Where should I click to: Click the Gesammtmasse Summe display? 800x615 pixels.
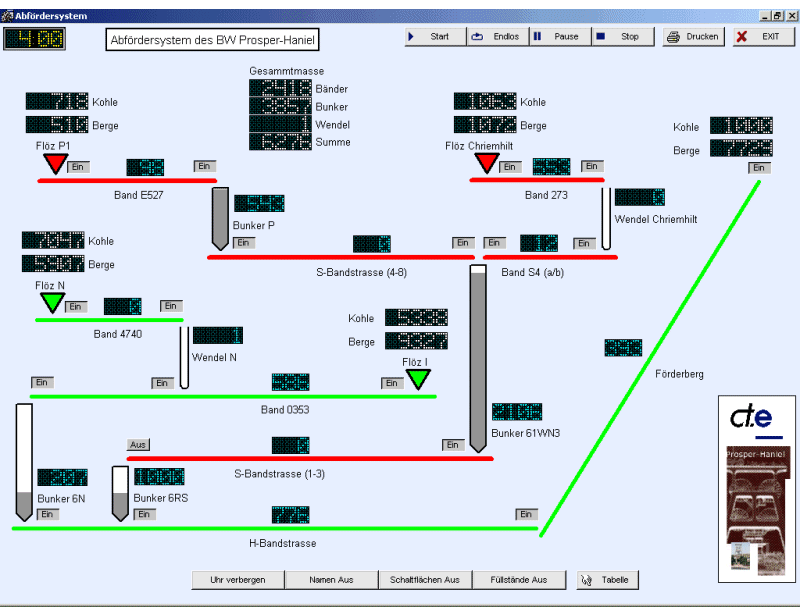tap(280, 142)
